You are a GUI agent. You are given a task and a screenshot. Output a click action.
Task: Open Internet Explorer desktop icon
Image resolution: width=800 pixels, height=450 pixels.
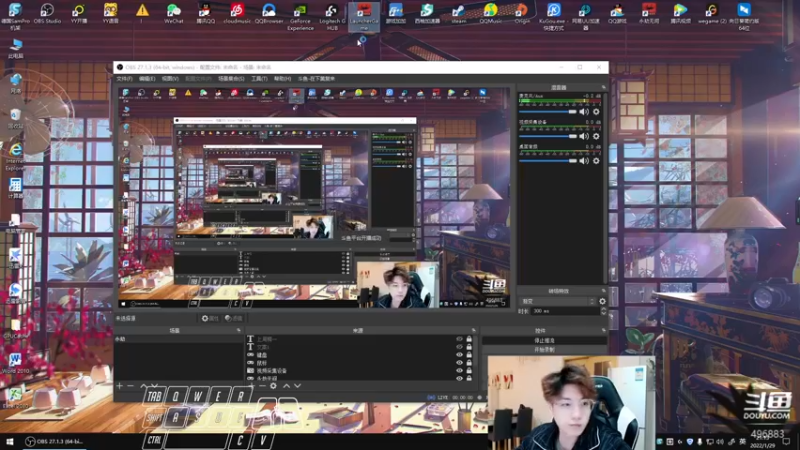[x=15, y=156]
